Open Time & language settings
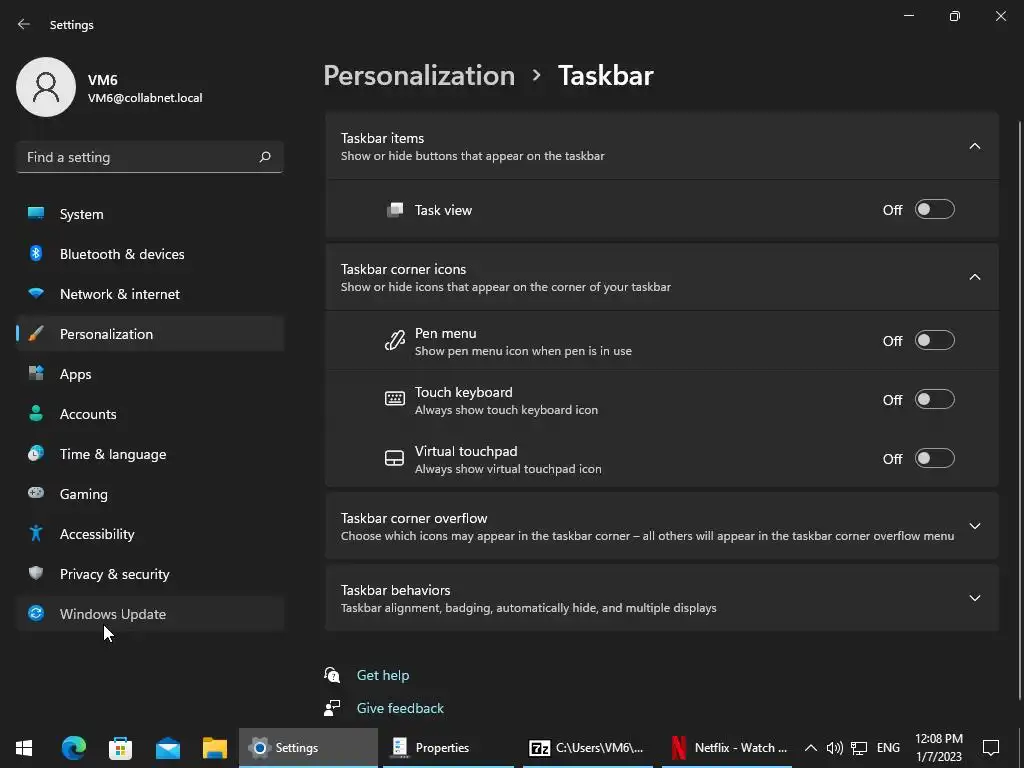1024x768 pixels. point(150,454)
